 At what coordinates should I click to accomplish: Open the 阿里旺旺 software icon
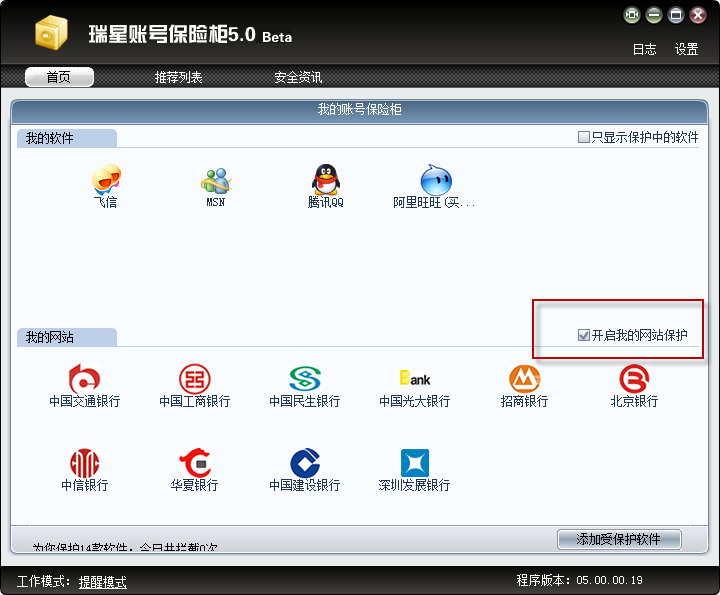(x=435, y=181)
